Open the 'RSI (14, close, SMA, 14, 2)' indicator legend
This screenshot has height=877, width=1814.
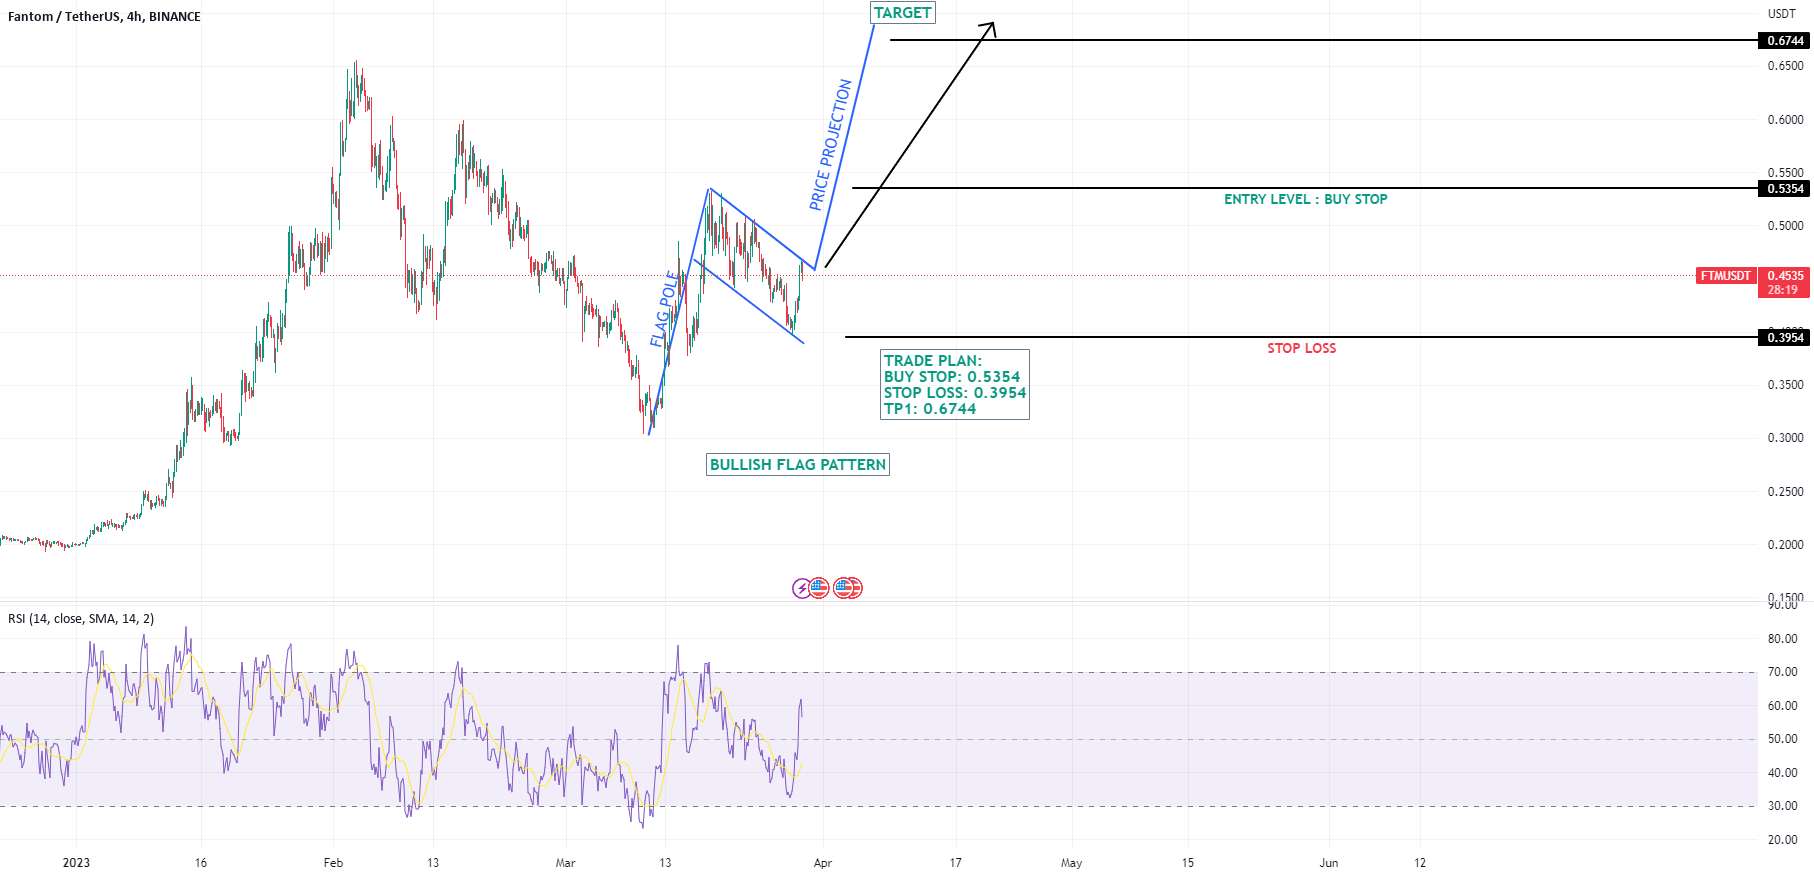(x=81, y=619)
